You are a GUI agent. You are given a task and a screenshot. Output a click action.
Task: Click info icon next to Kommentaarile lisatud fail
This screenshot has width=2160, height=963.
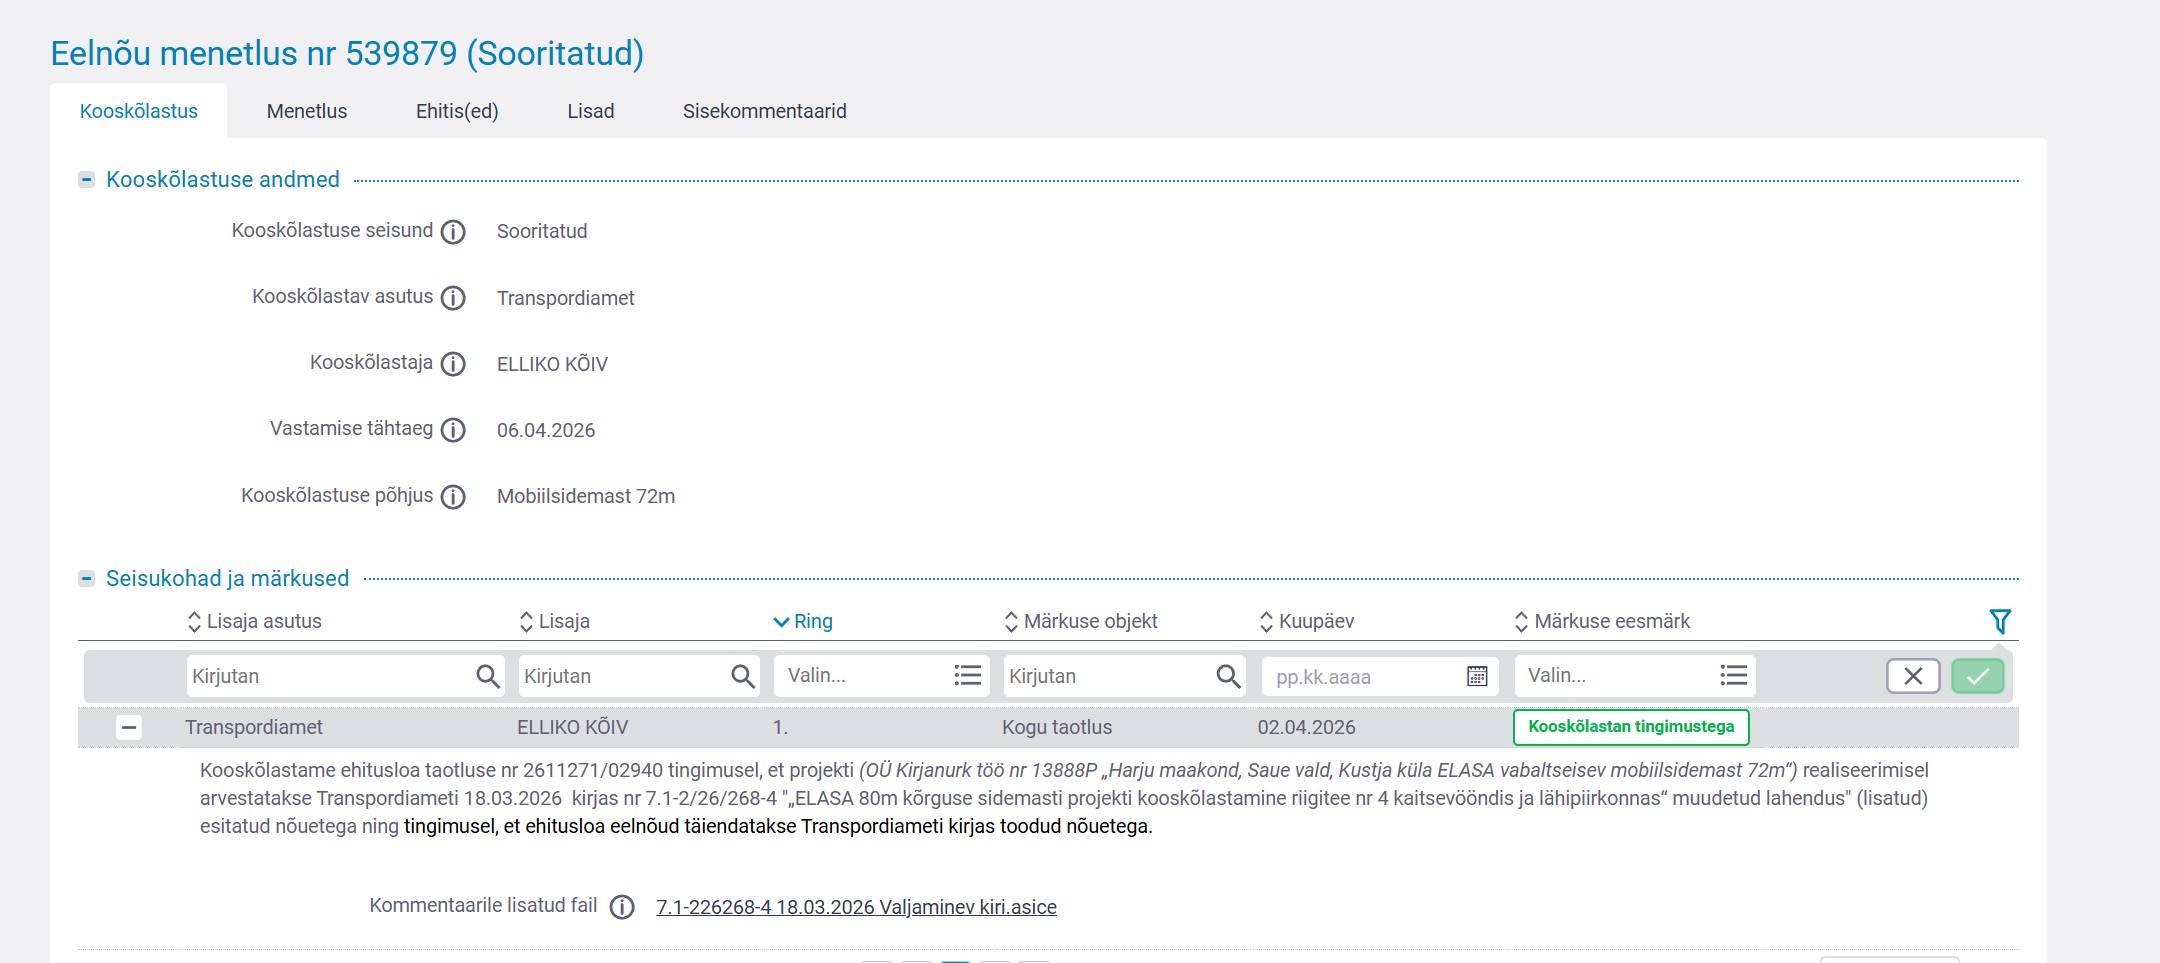point(622,907)
